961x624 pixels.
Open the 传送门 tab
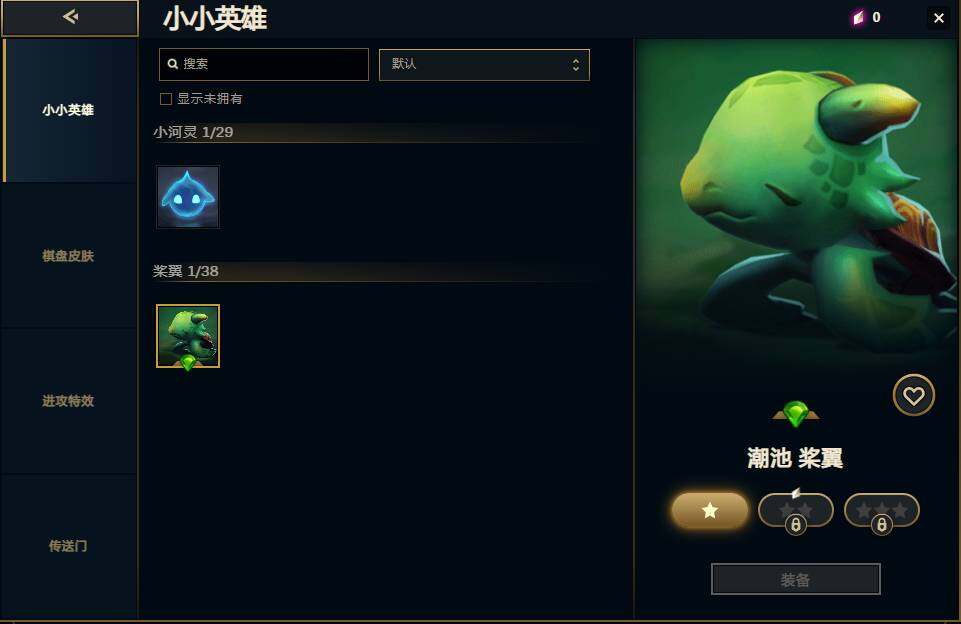(x=69, y=546)
